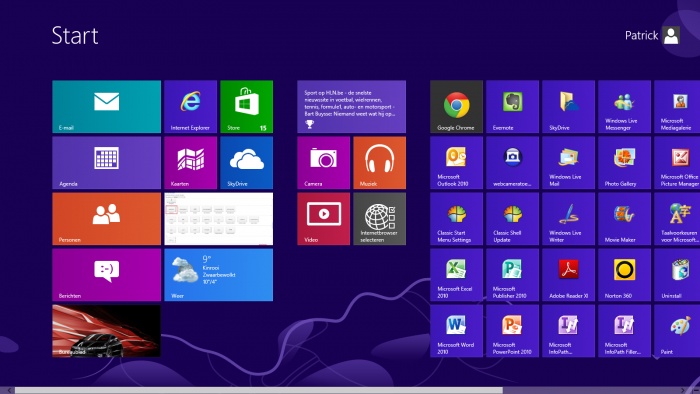
Task: Open the Weer weather tile
Action: [218, 275]
